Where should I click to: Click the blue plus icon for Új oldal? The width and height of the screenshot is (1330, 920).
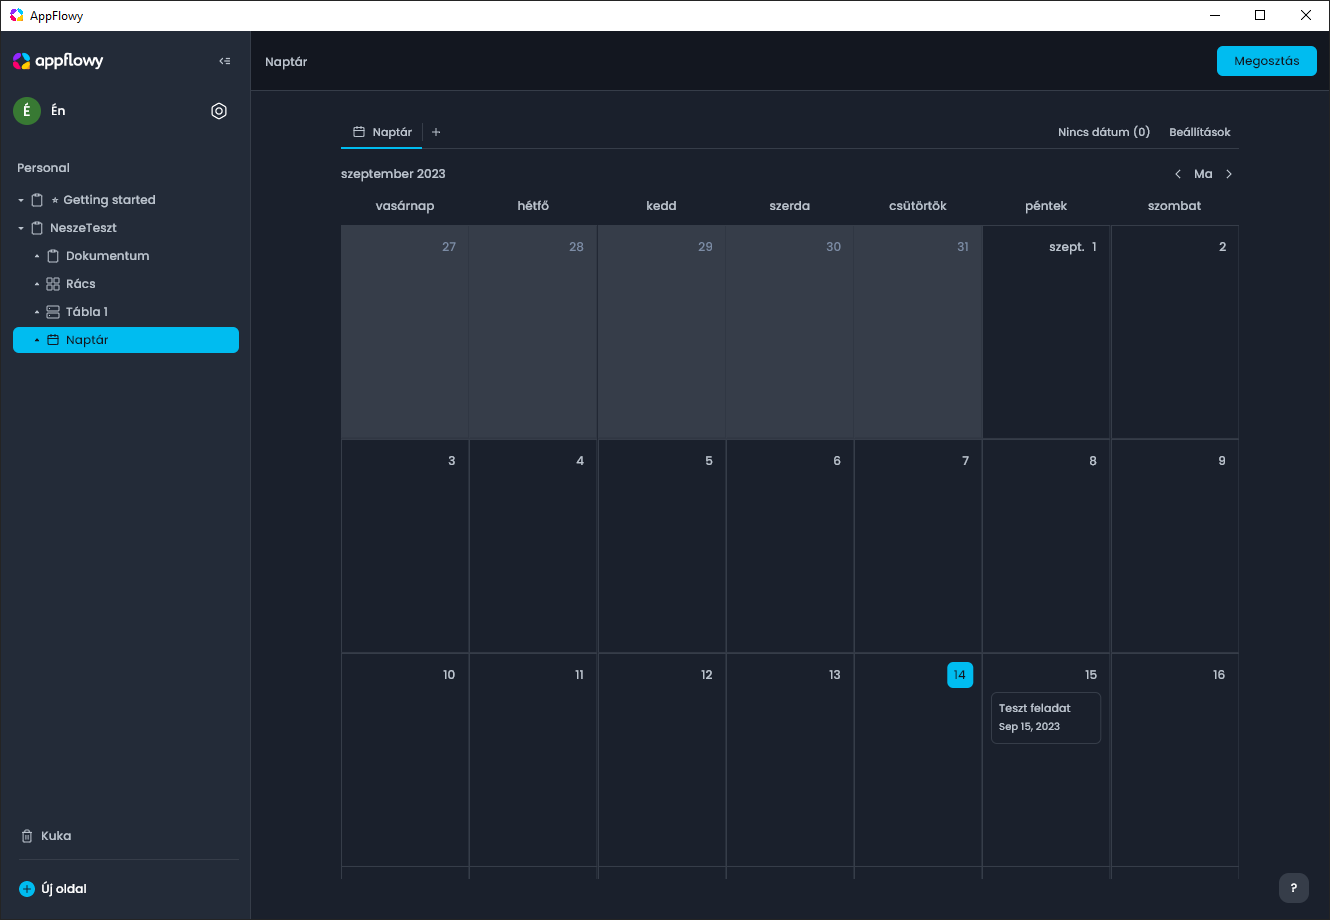(27, 889)
